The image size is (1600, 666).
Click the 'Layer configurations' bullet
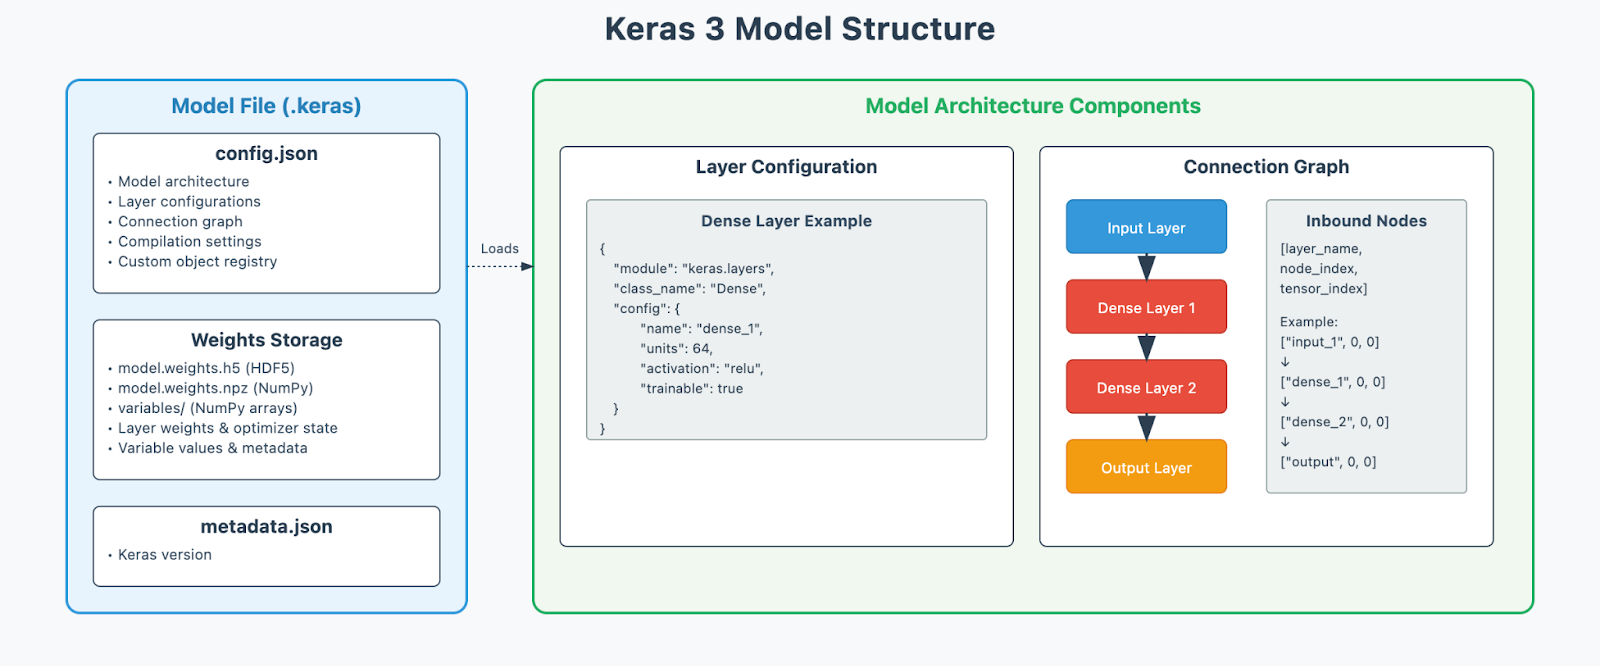click(189, 202)
